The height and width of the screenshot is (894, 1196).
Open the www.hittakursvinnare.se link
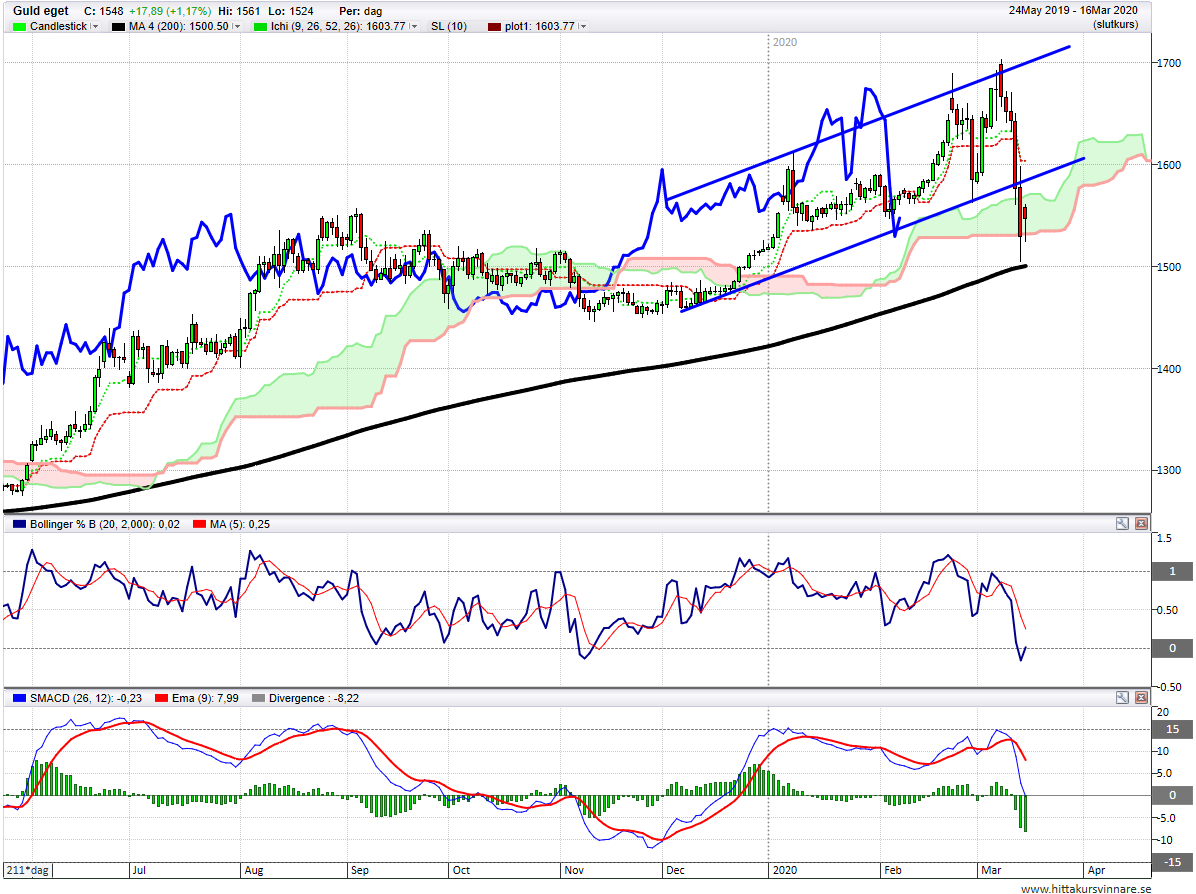[x=1085, y=888]
